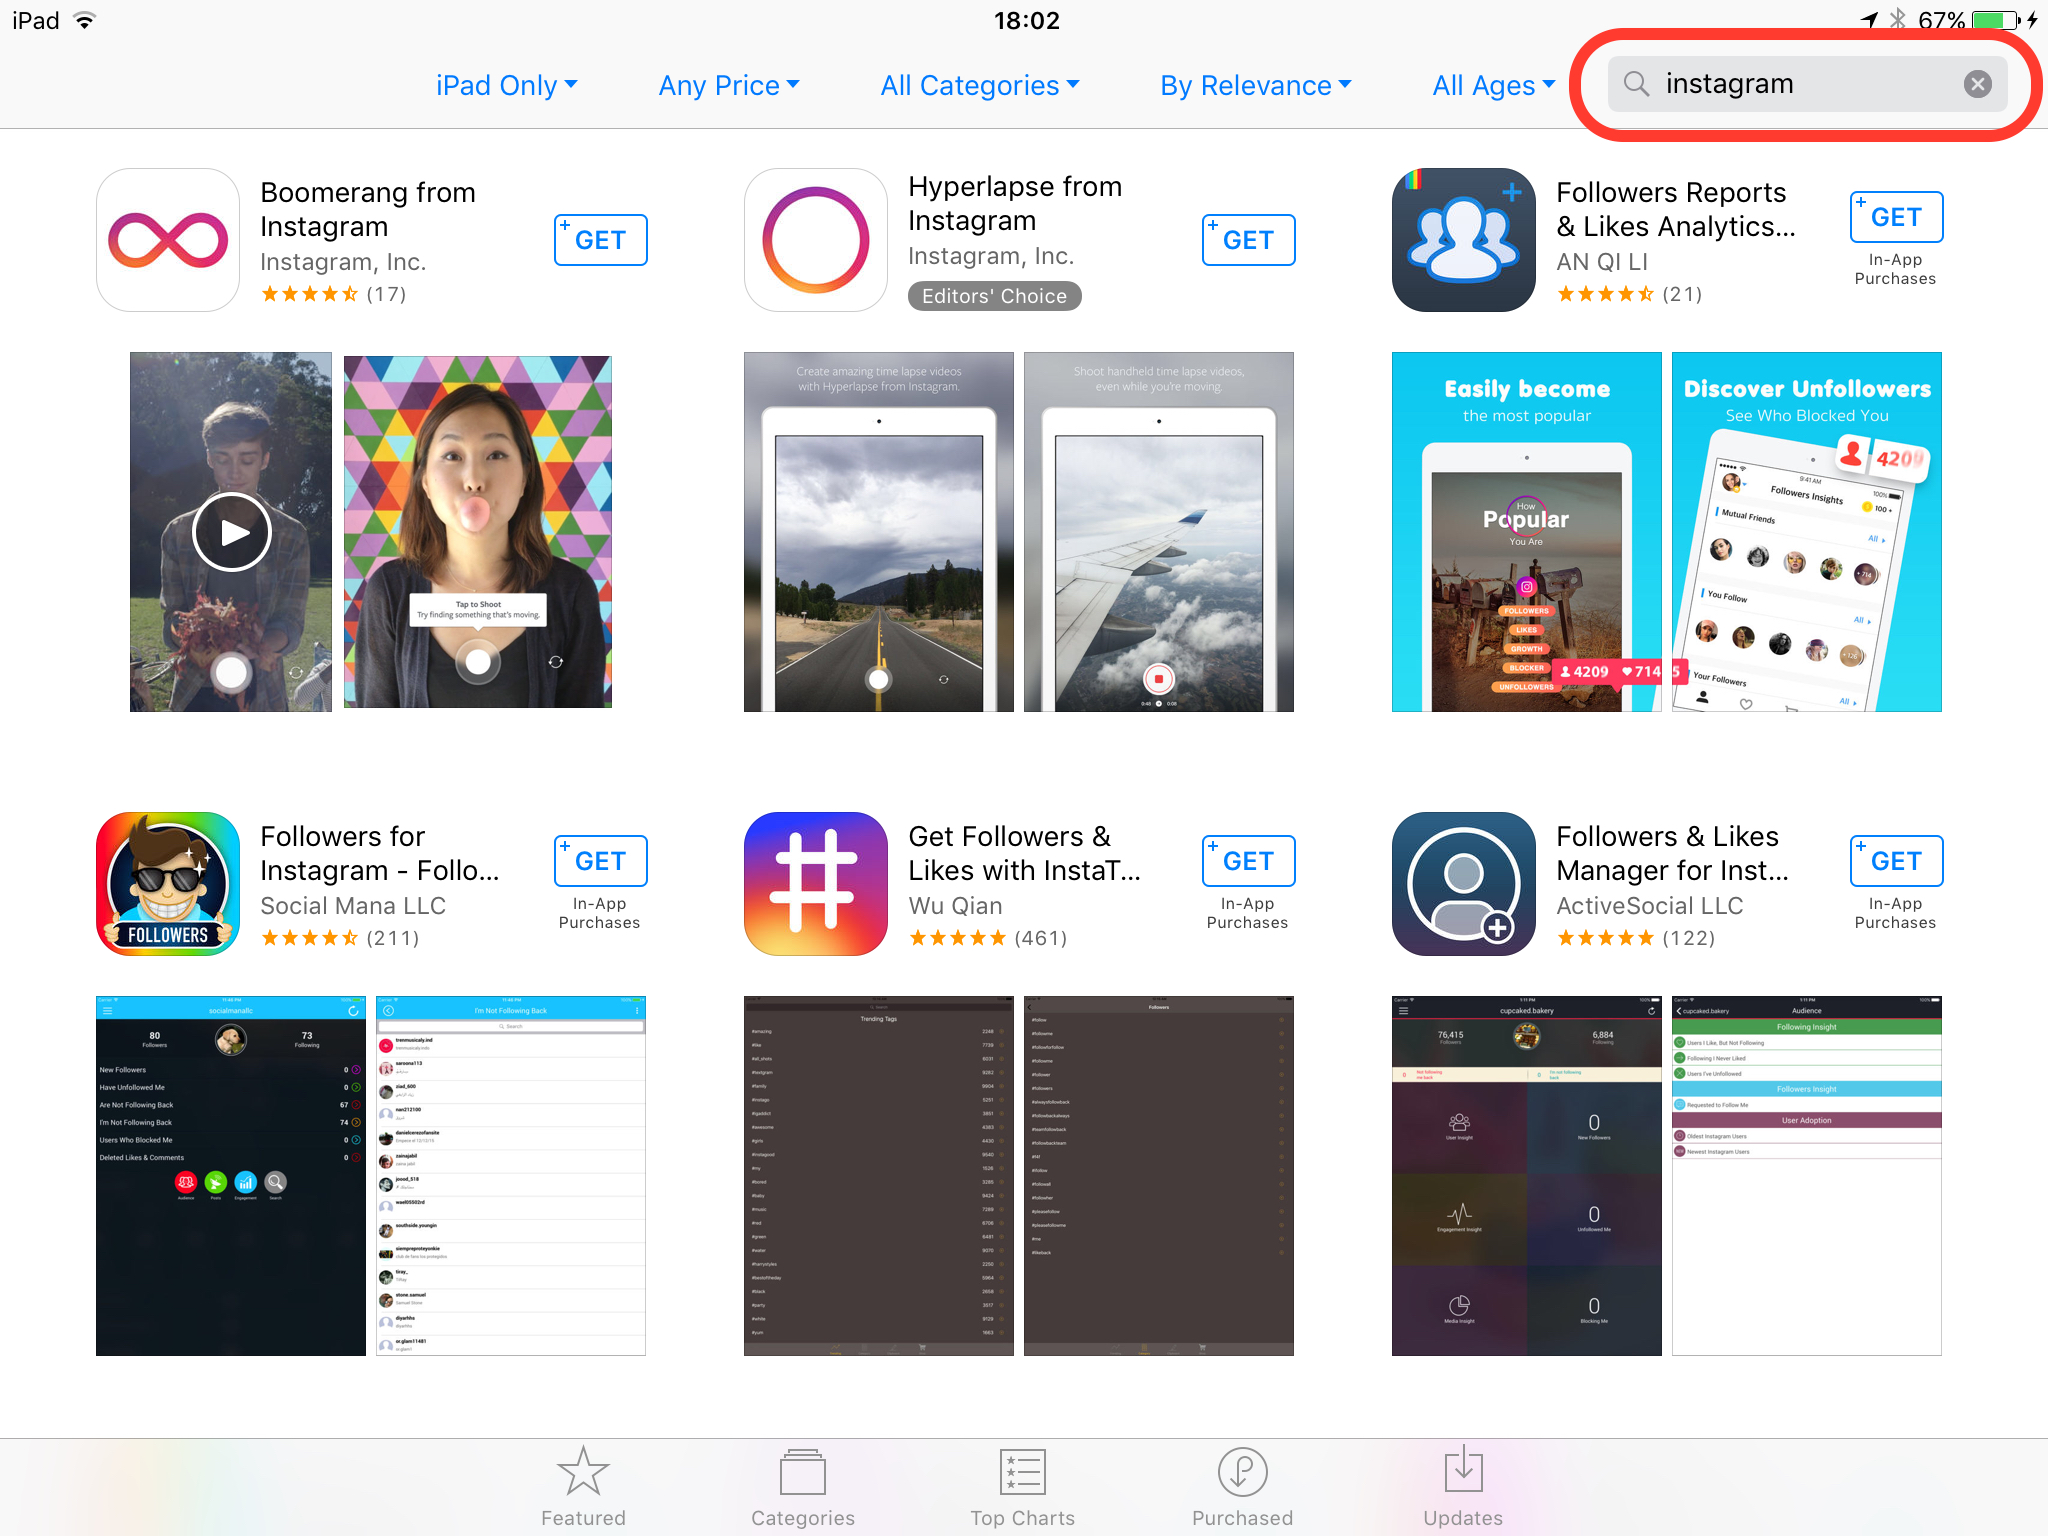Expand the All Categories filter dropdown
The image size is (2048, 1536).
coord(980,84)
